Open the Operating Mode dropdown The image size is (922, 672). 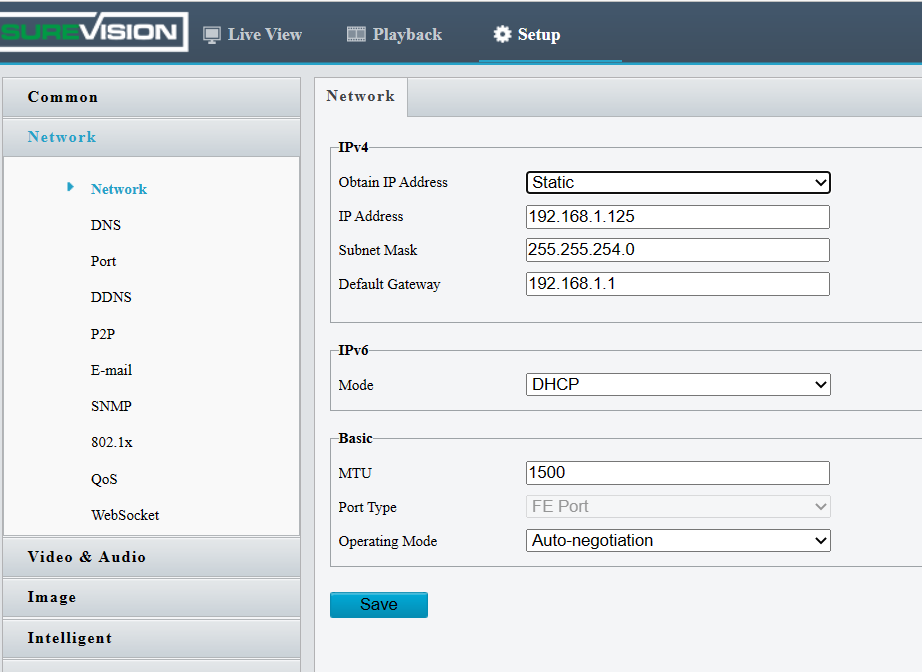(678, 541)
